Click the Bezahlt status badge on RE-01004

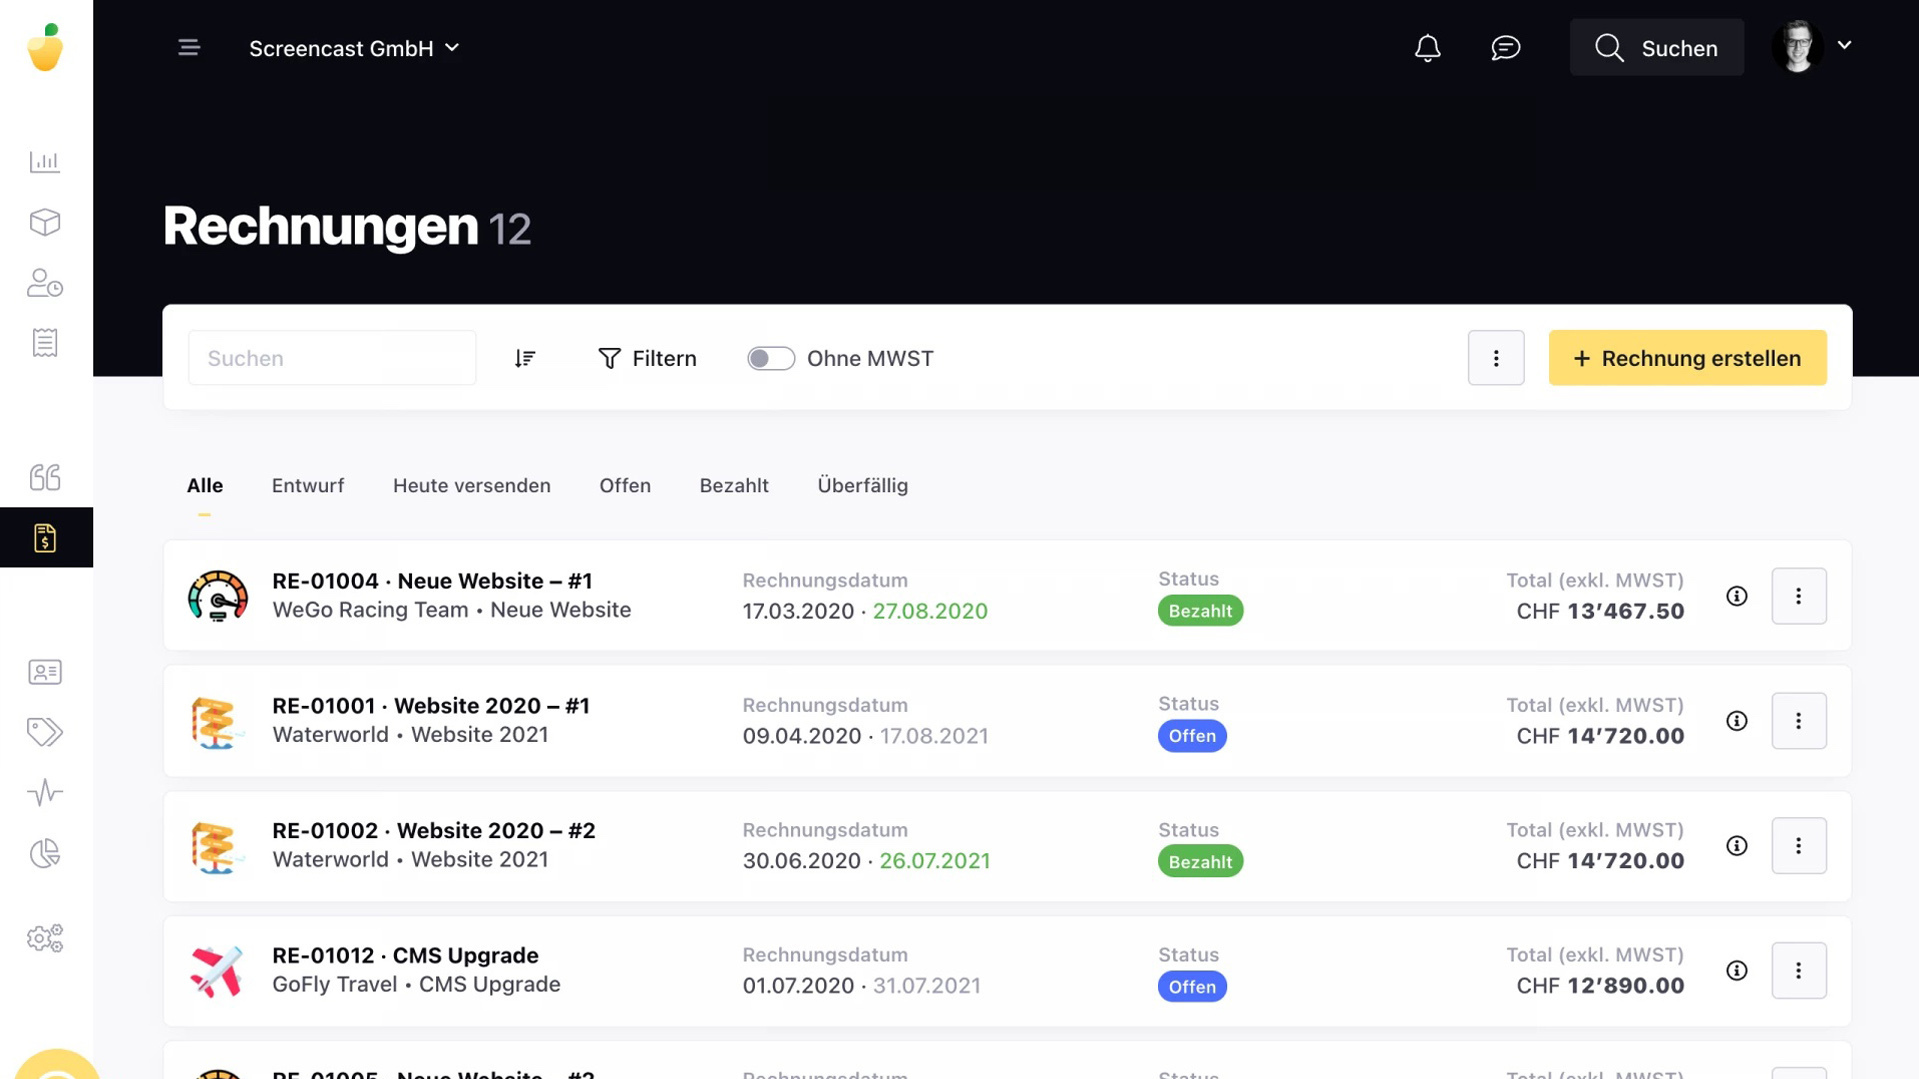[x=1200, y=611]
